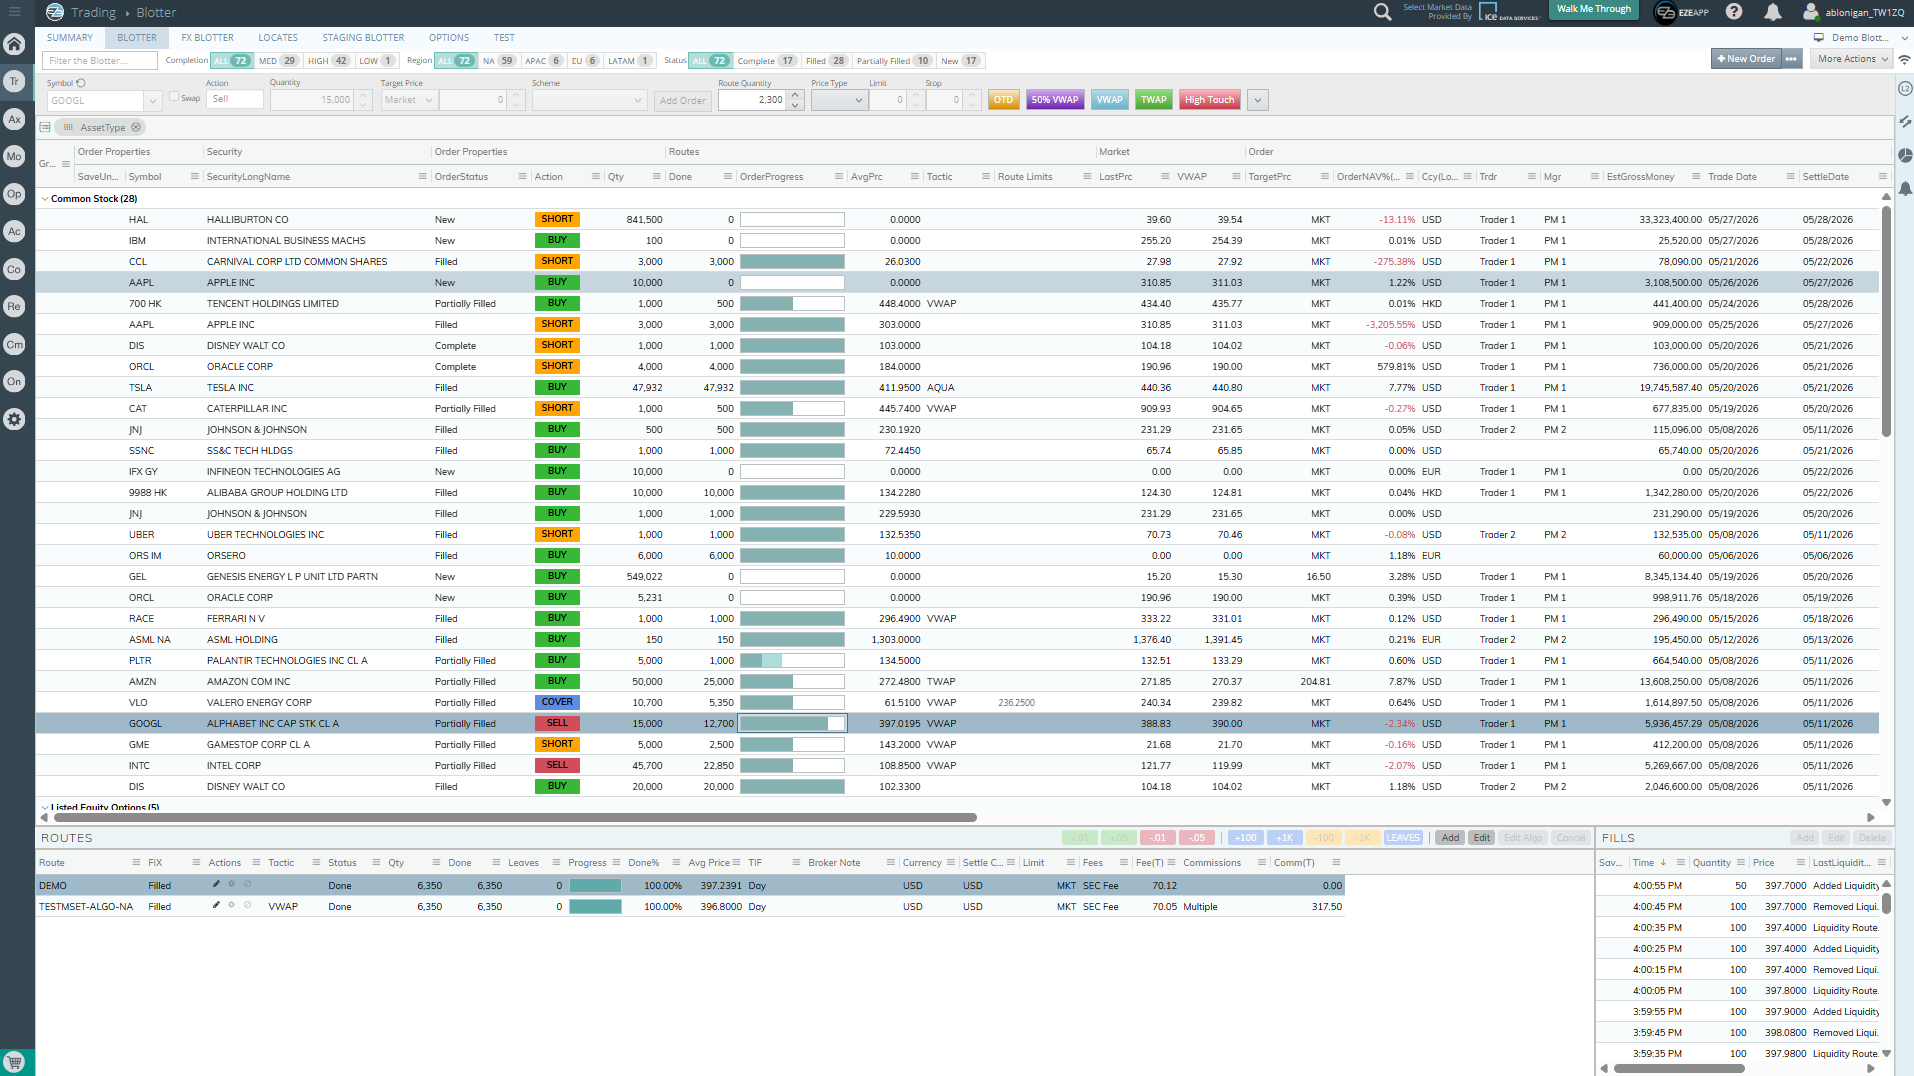Switch to the SUMMARY tab
Viewport: 1914px width, 1076px height.
pyautogui.click(x=70, y=38)
